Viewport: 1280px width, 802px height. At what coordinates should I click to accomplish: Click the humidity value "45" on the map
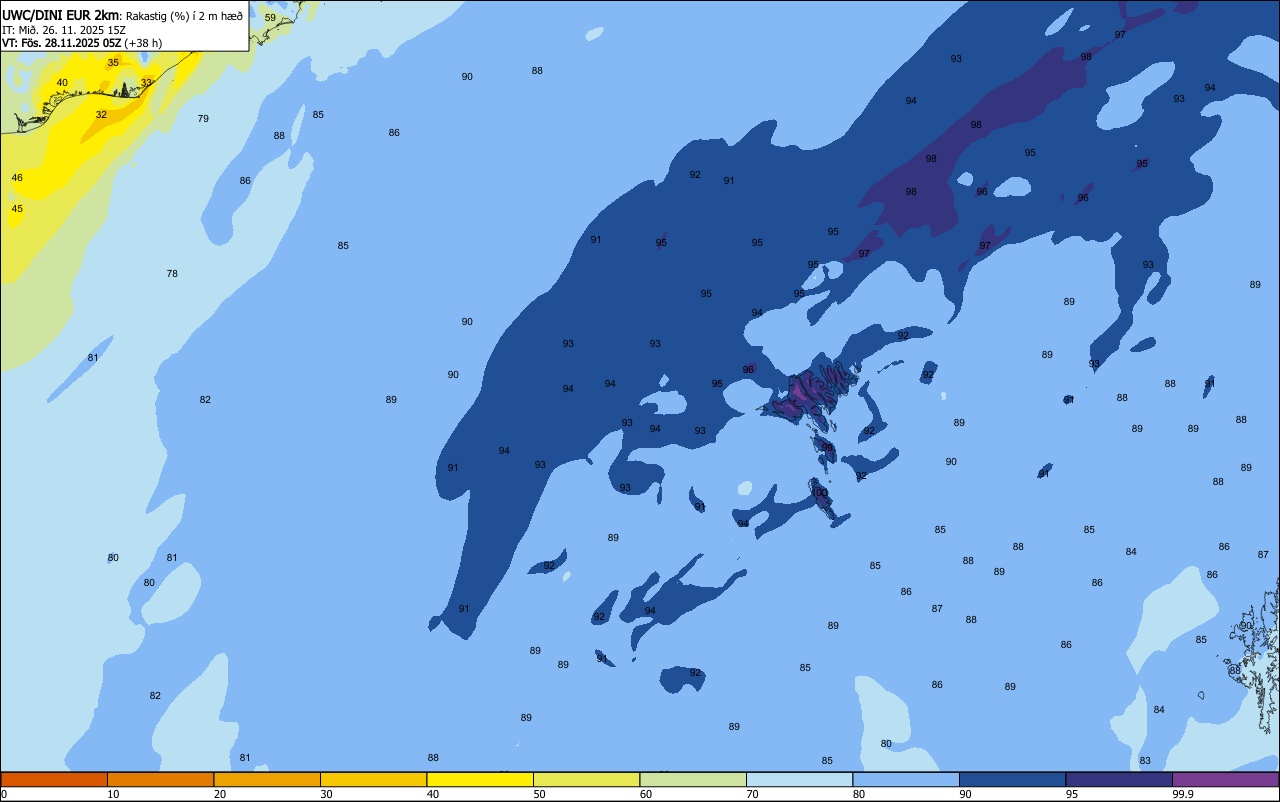pos(17,209)
